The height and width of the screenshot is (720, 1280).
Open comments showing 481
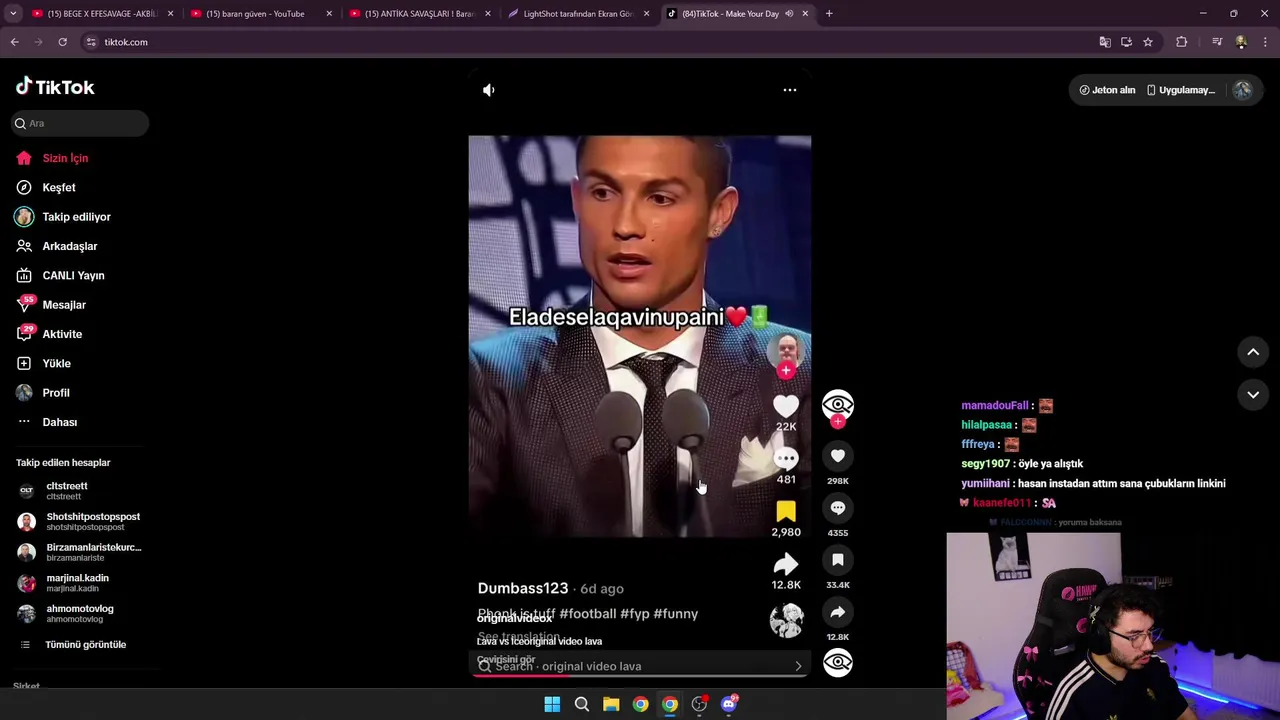[x=786, y=458]
